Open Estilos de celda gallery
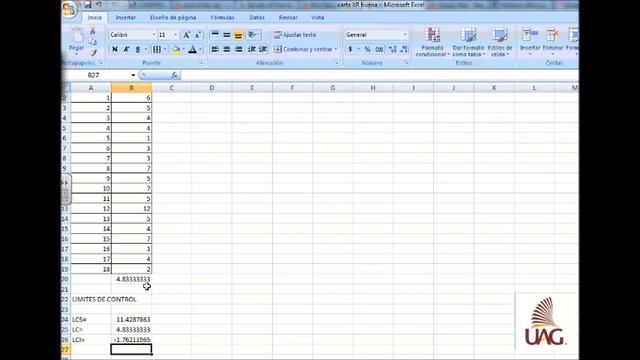Screen dimensions: 640x360 coord(500,42)
